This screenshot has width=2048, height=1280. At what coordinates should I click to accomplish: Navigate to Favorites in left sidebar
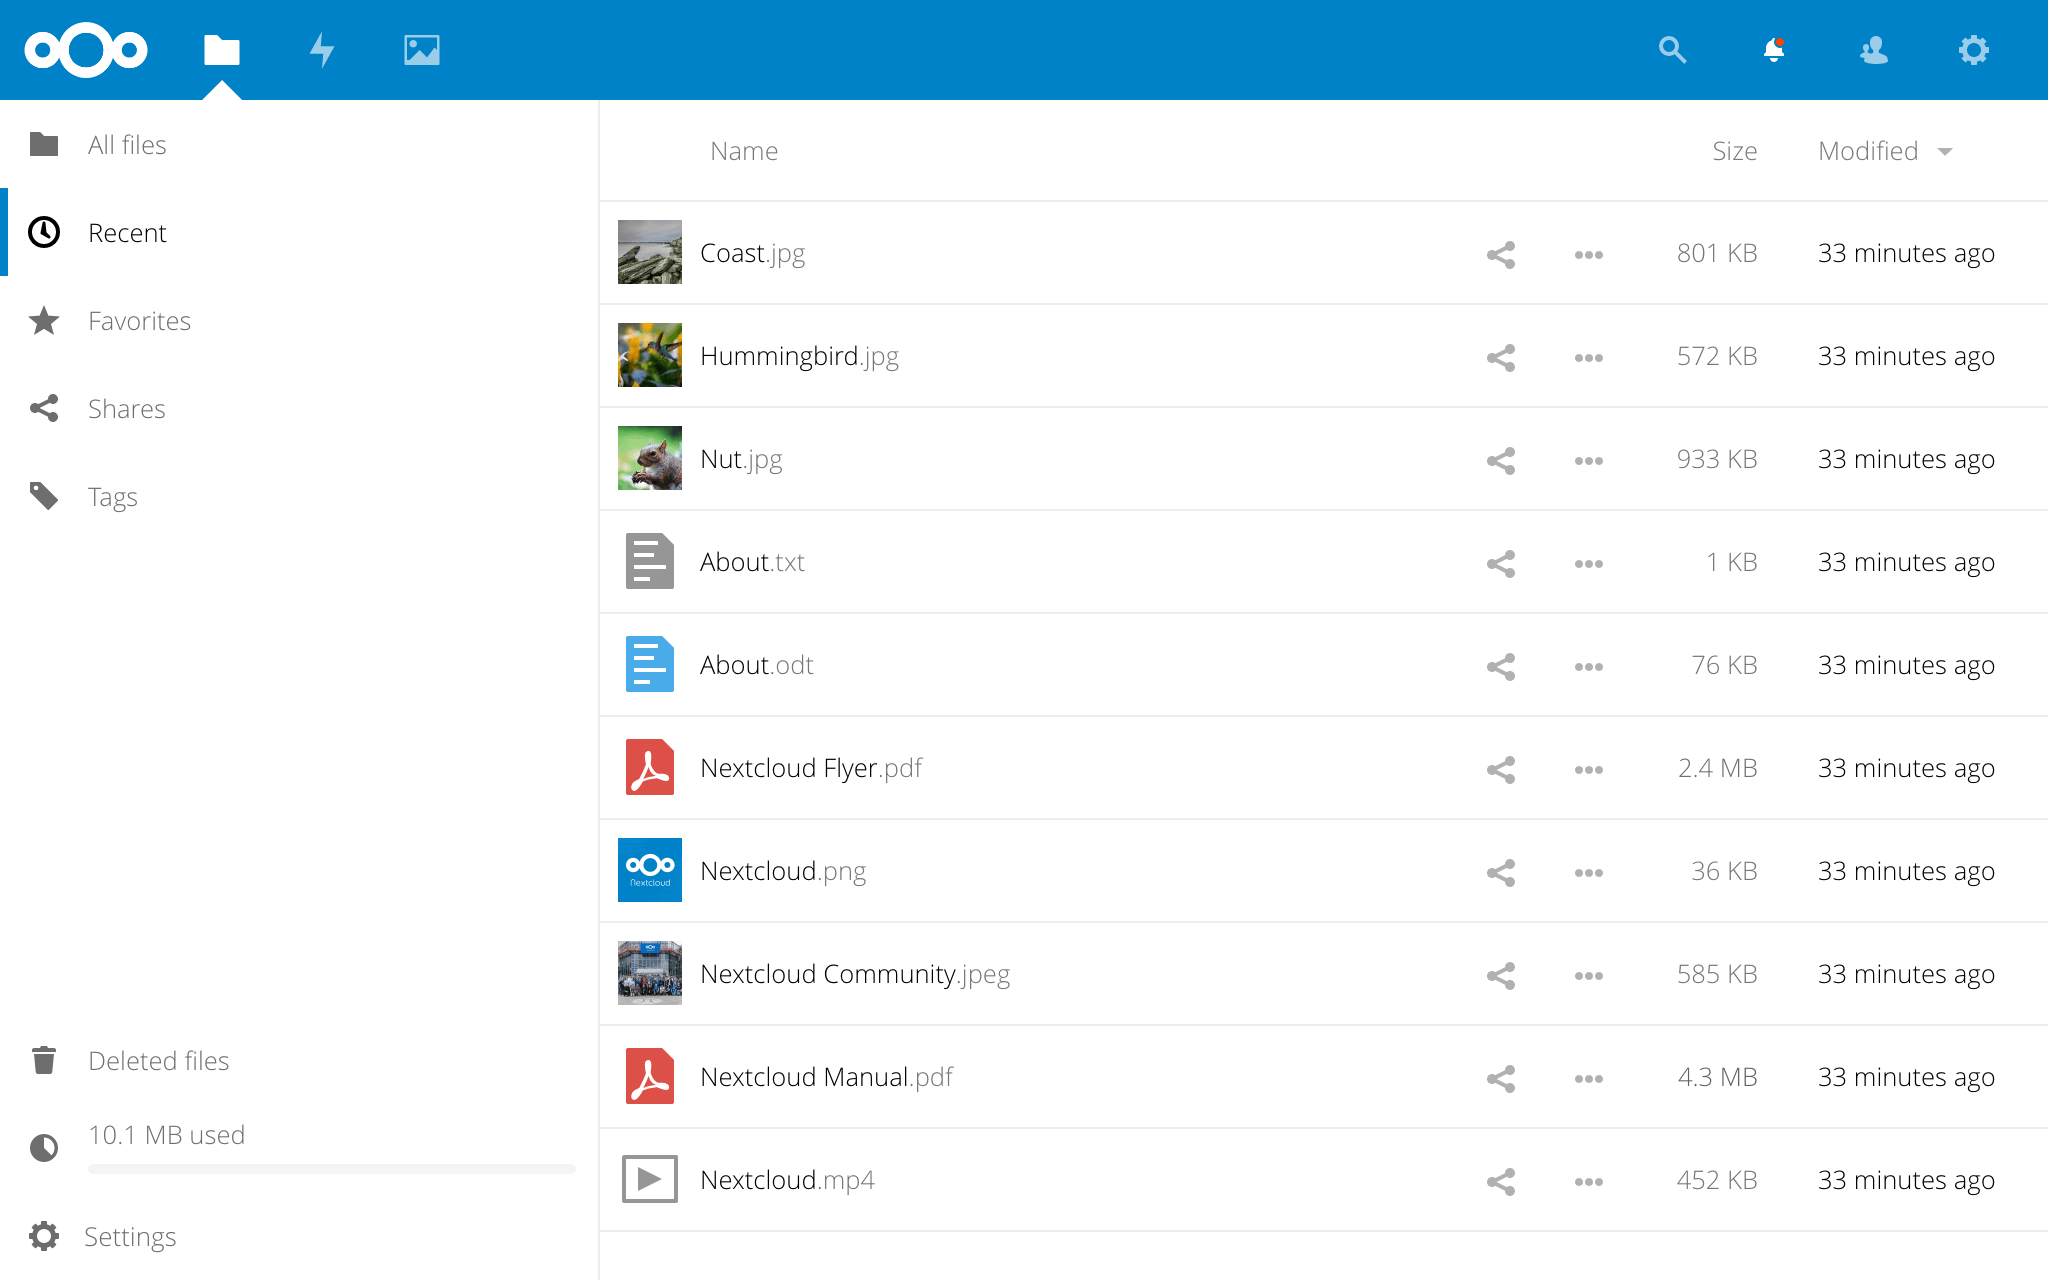(x=139, y=320)
